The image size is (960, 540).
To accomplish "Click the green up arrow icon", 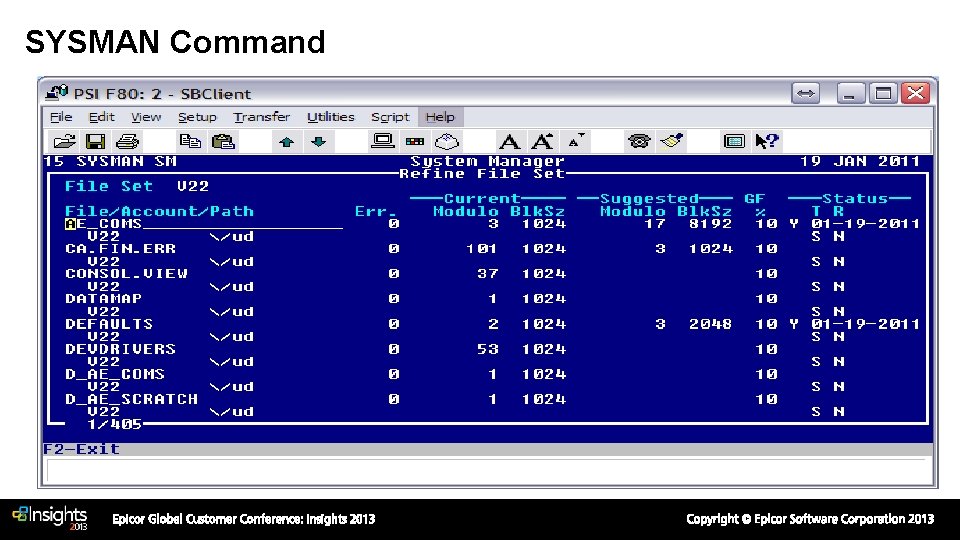I will tap(286, 142).
